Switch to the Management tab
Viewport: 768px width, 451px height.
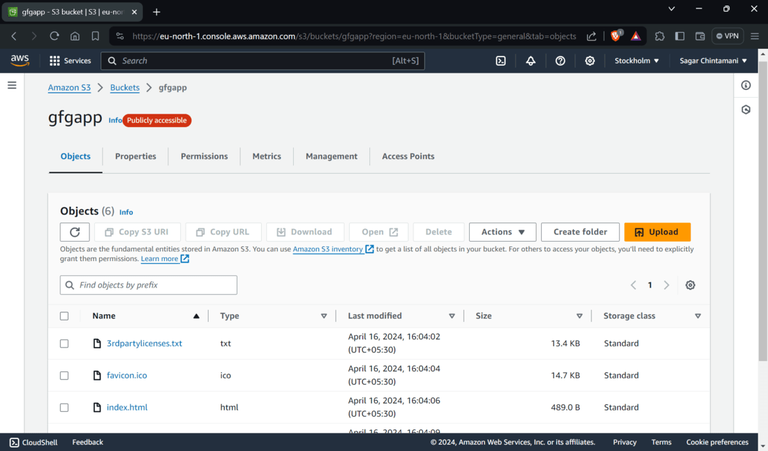point(332,156)
